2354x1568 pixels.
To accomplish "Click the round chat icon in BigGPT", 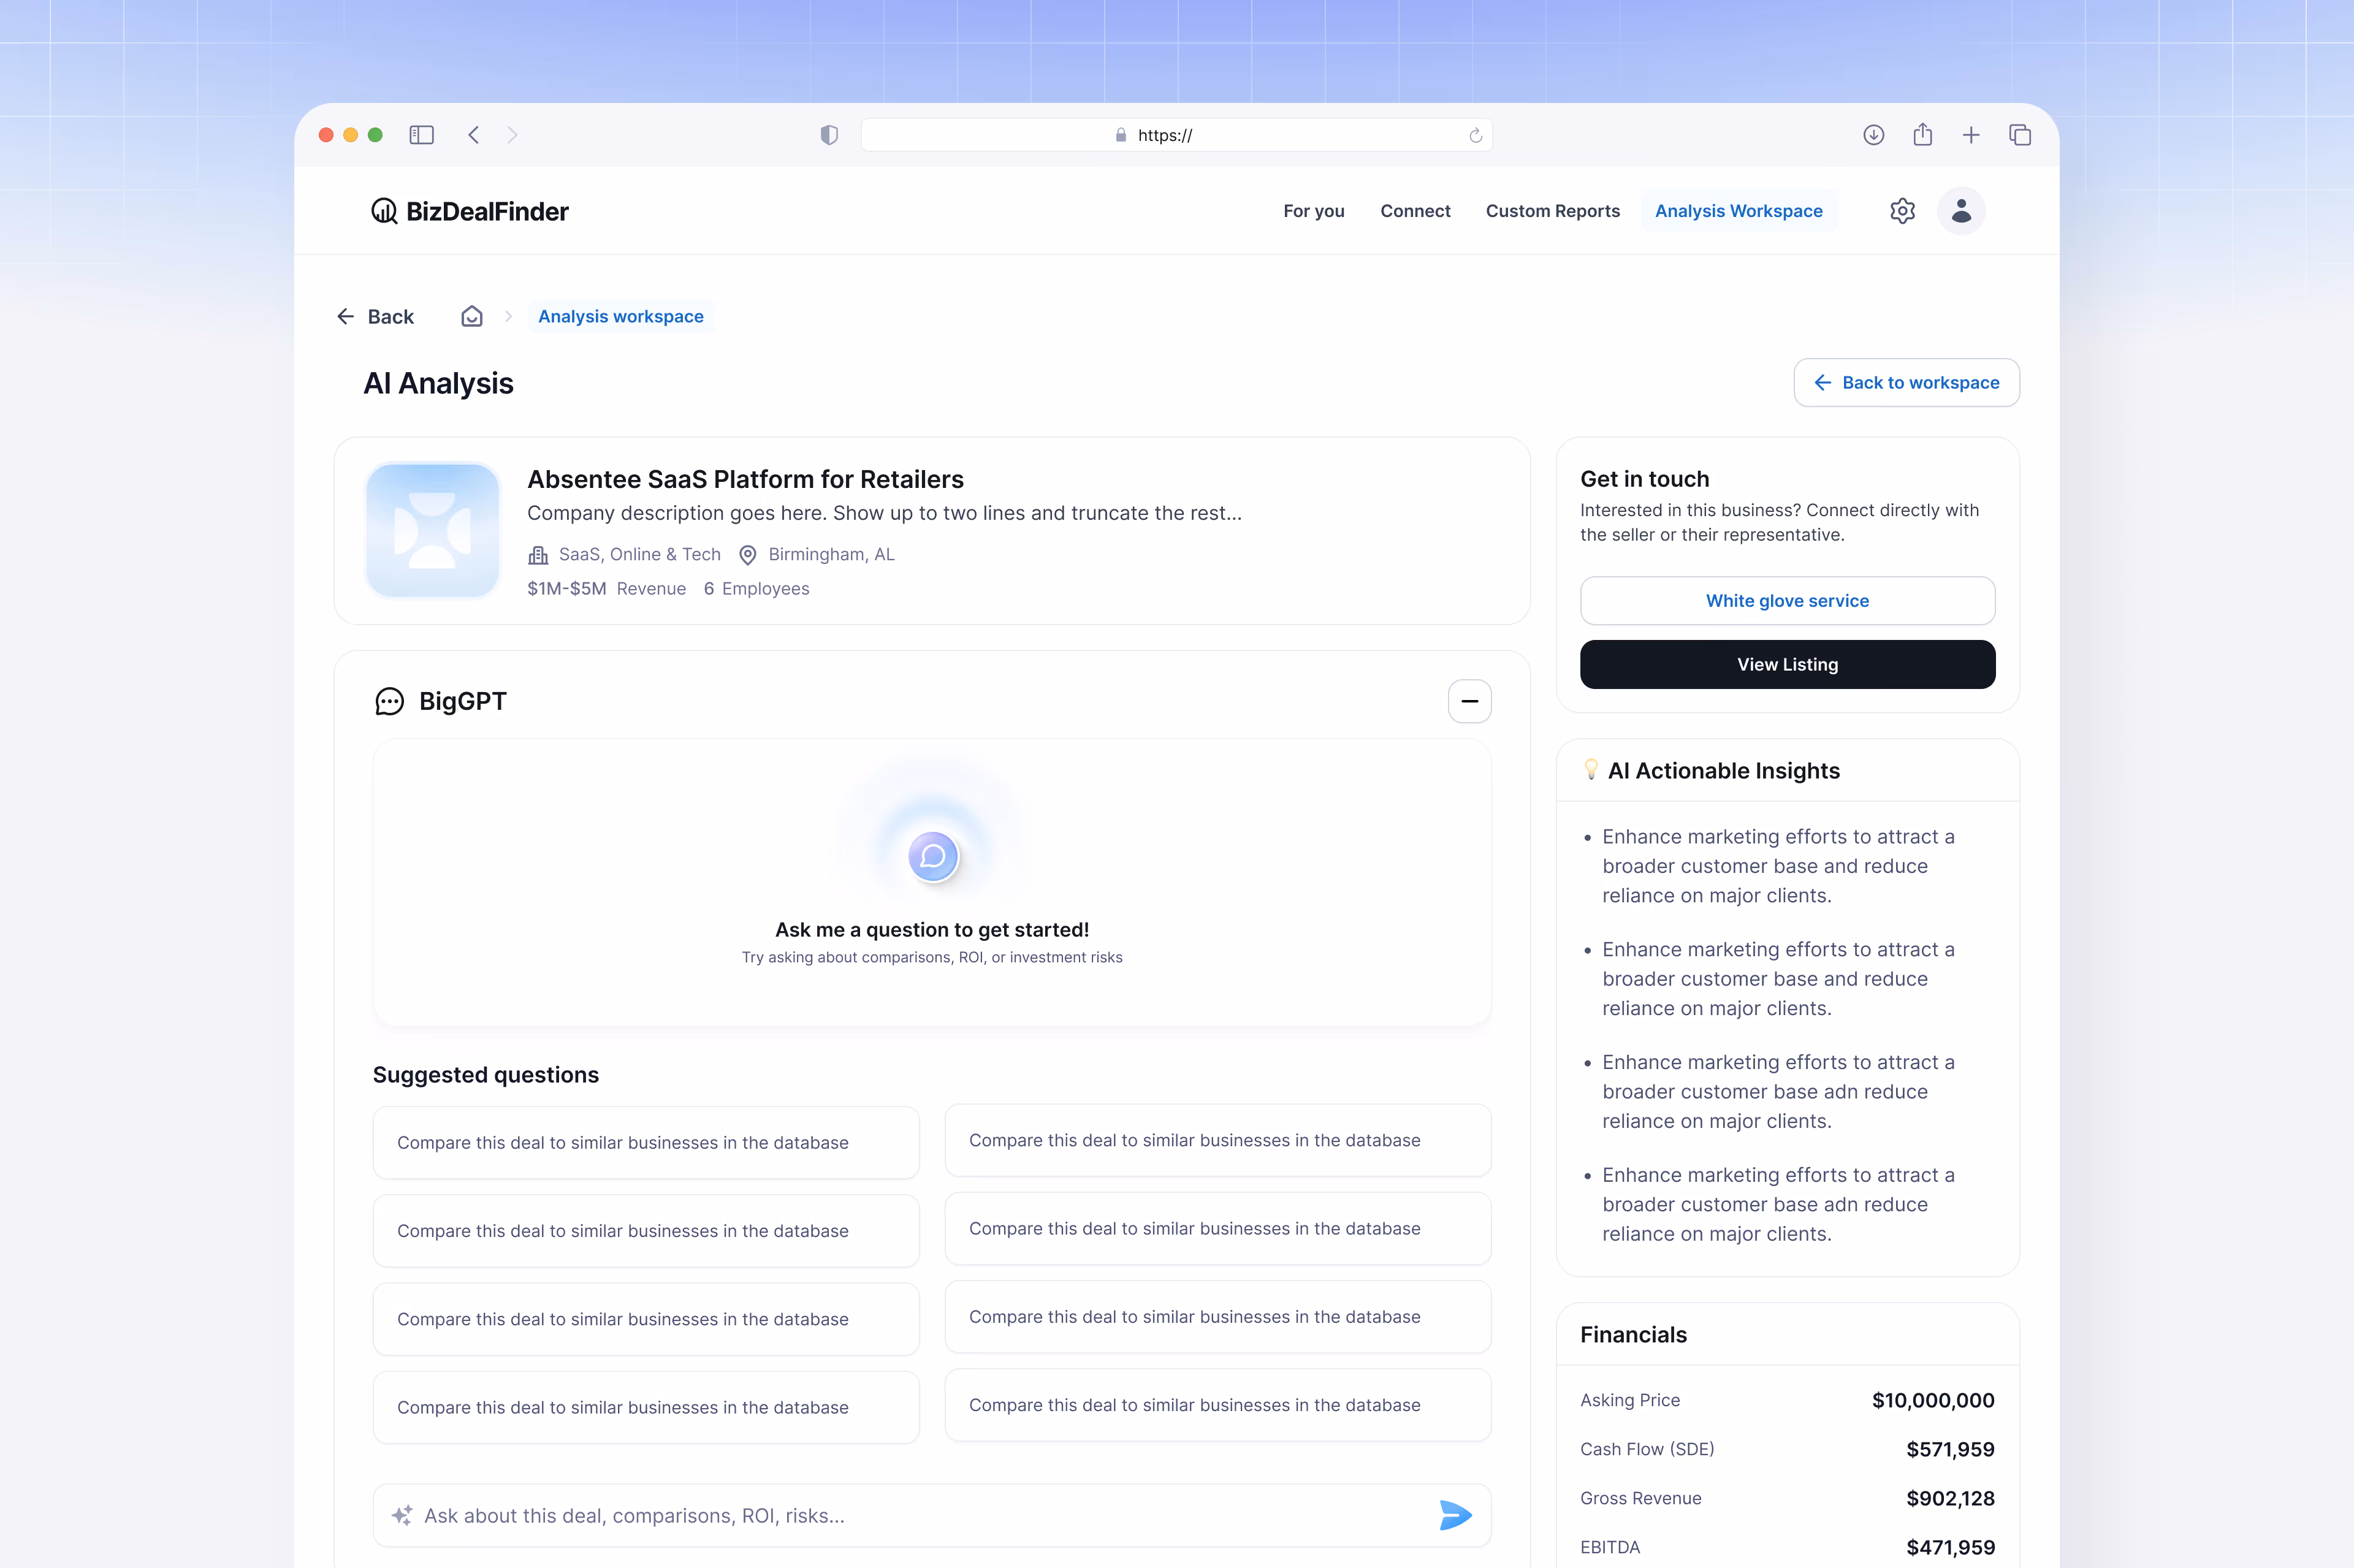I will click(933, 856).
